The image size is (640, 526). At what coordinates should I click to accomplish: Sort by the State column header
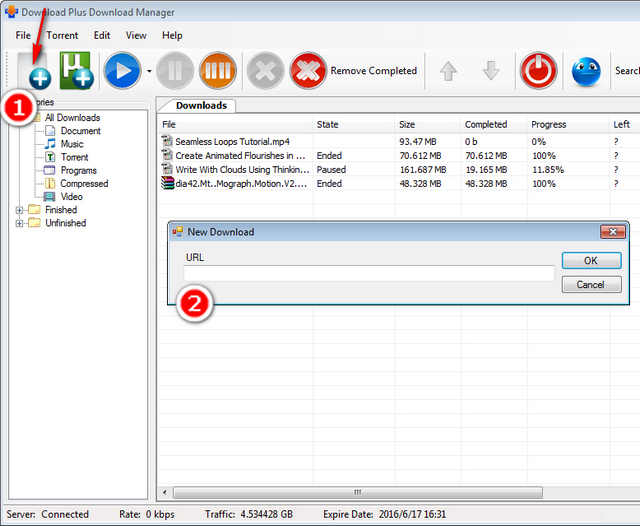pyautogui.click(x=353, y=124)
